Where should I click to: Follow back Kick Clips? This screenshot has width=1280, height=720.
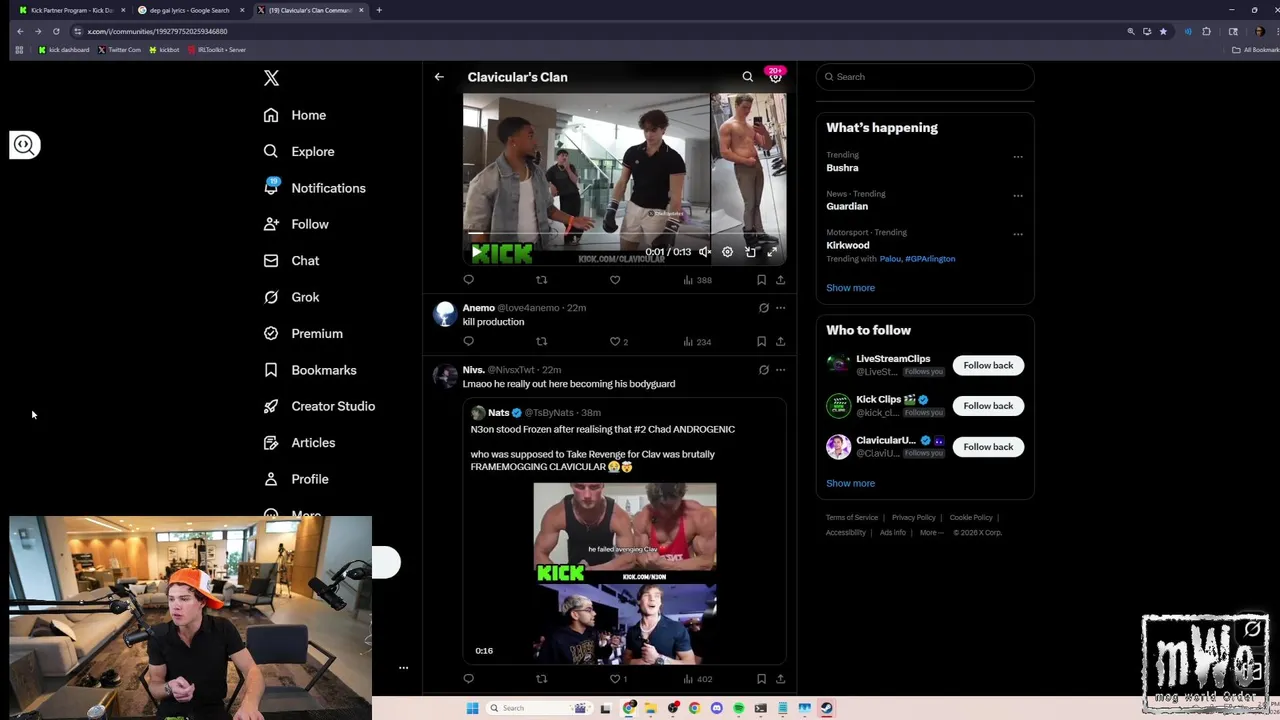tap(988, 406)
